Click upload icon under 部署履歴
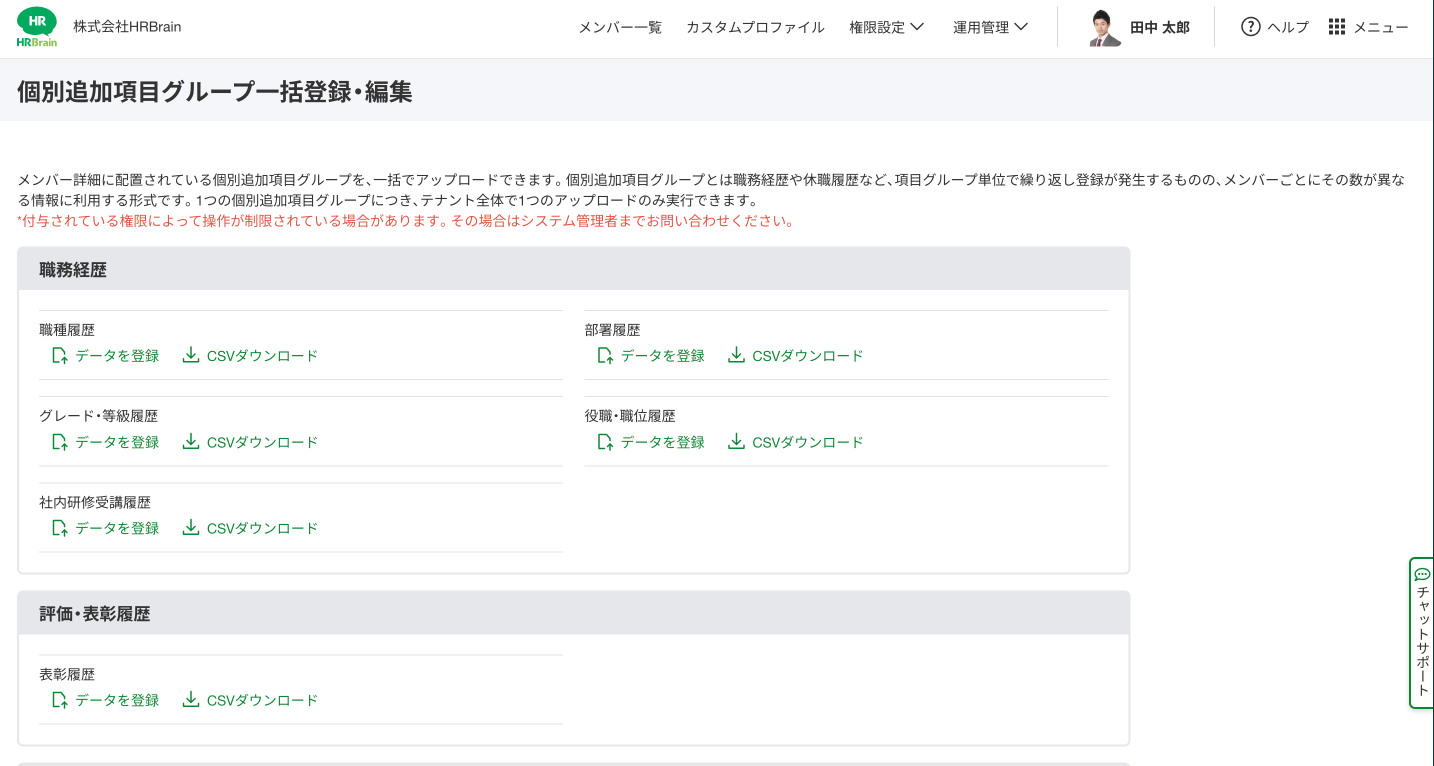 point(605,355)
